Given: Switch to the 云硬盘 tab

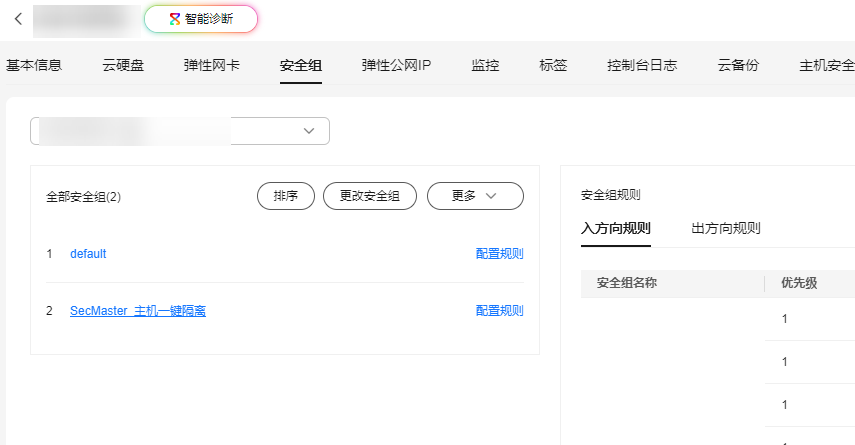Looking at the screenshot, I should coord(123,66).
